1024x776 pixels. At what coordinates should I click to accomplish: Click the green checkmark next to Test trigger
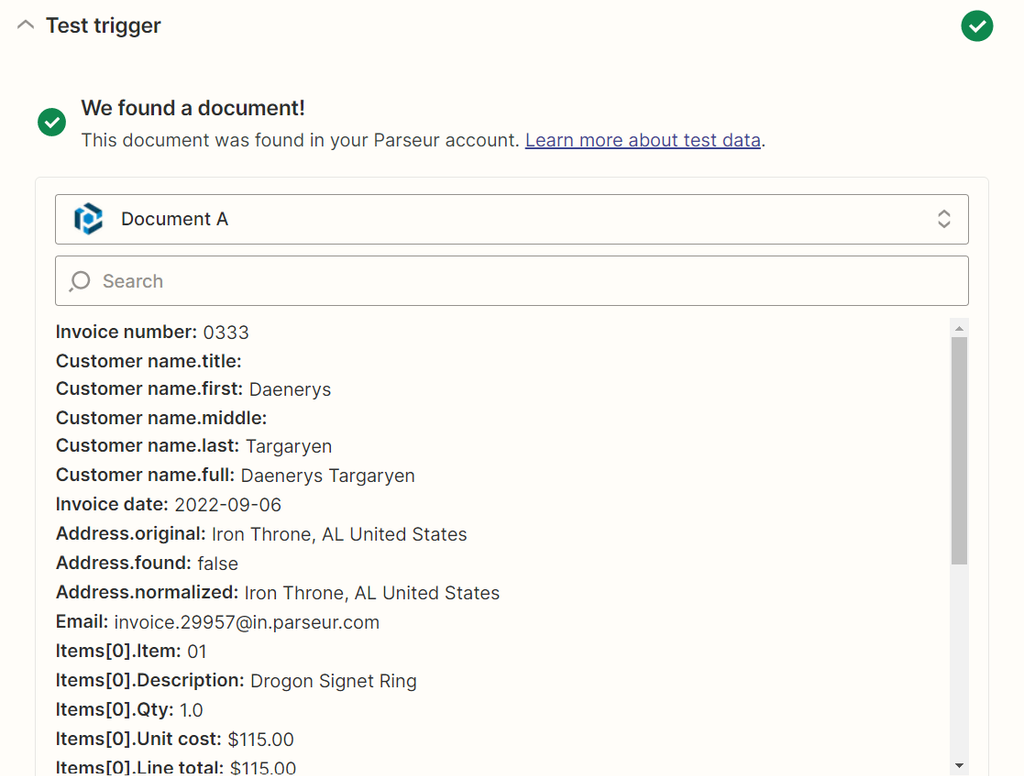[977, 26]
